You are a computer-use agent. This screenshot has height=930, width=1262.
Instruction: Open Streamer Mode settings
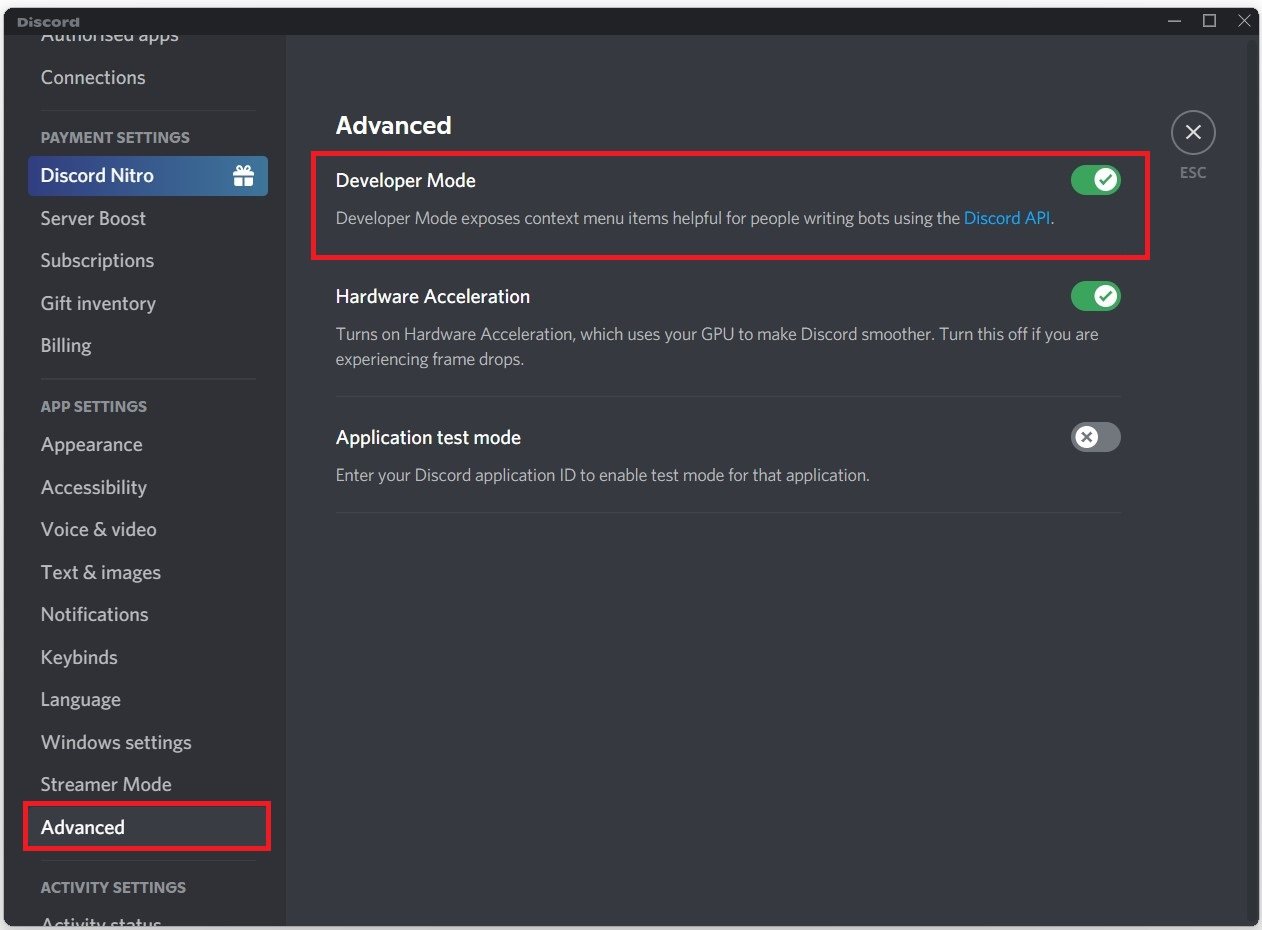point(106,784)
